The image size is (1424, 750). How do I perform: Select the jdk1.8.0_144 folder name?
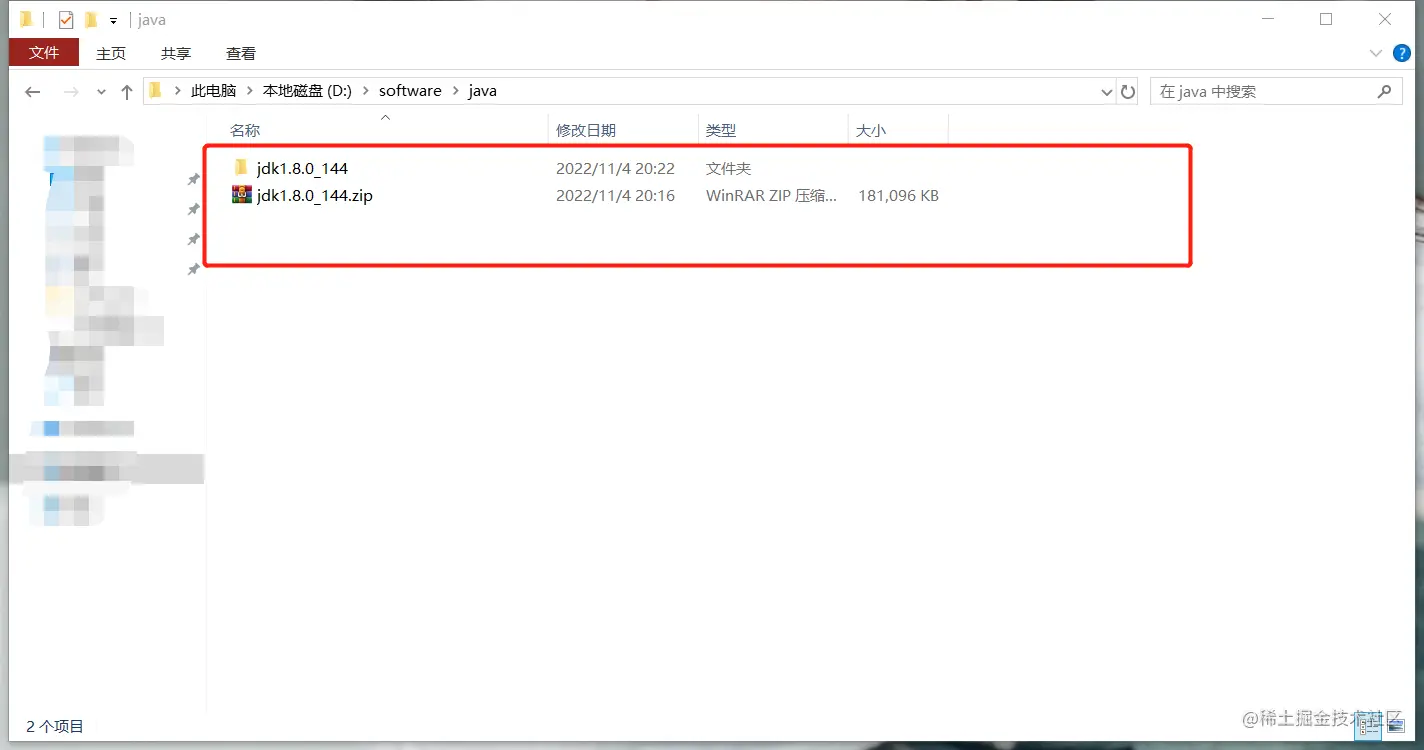(302, 168)
